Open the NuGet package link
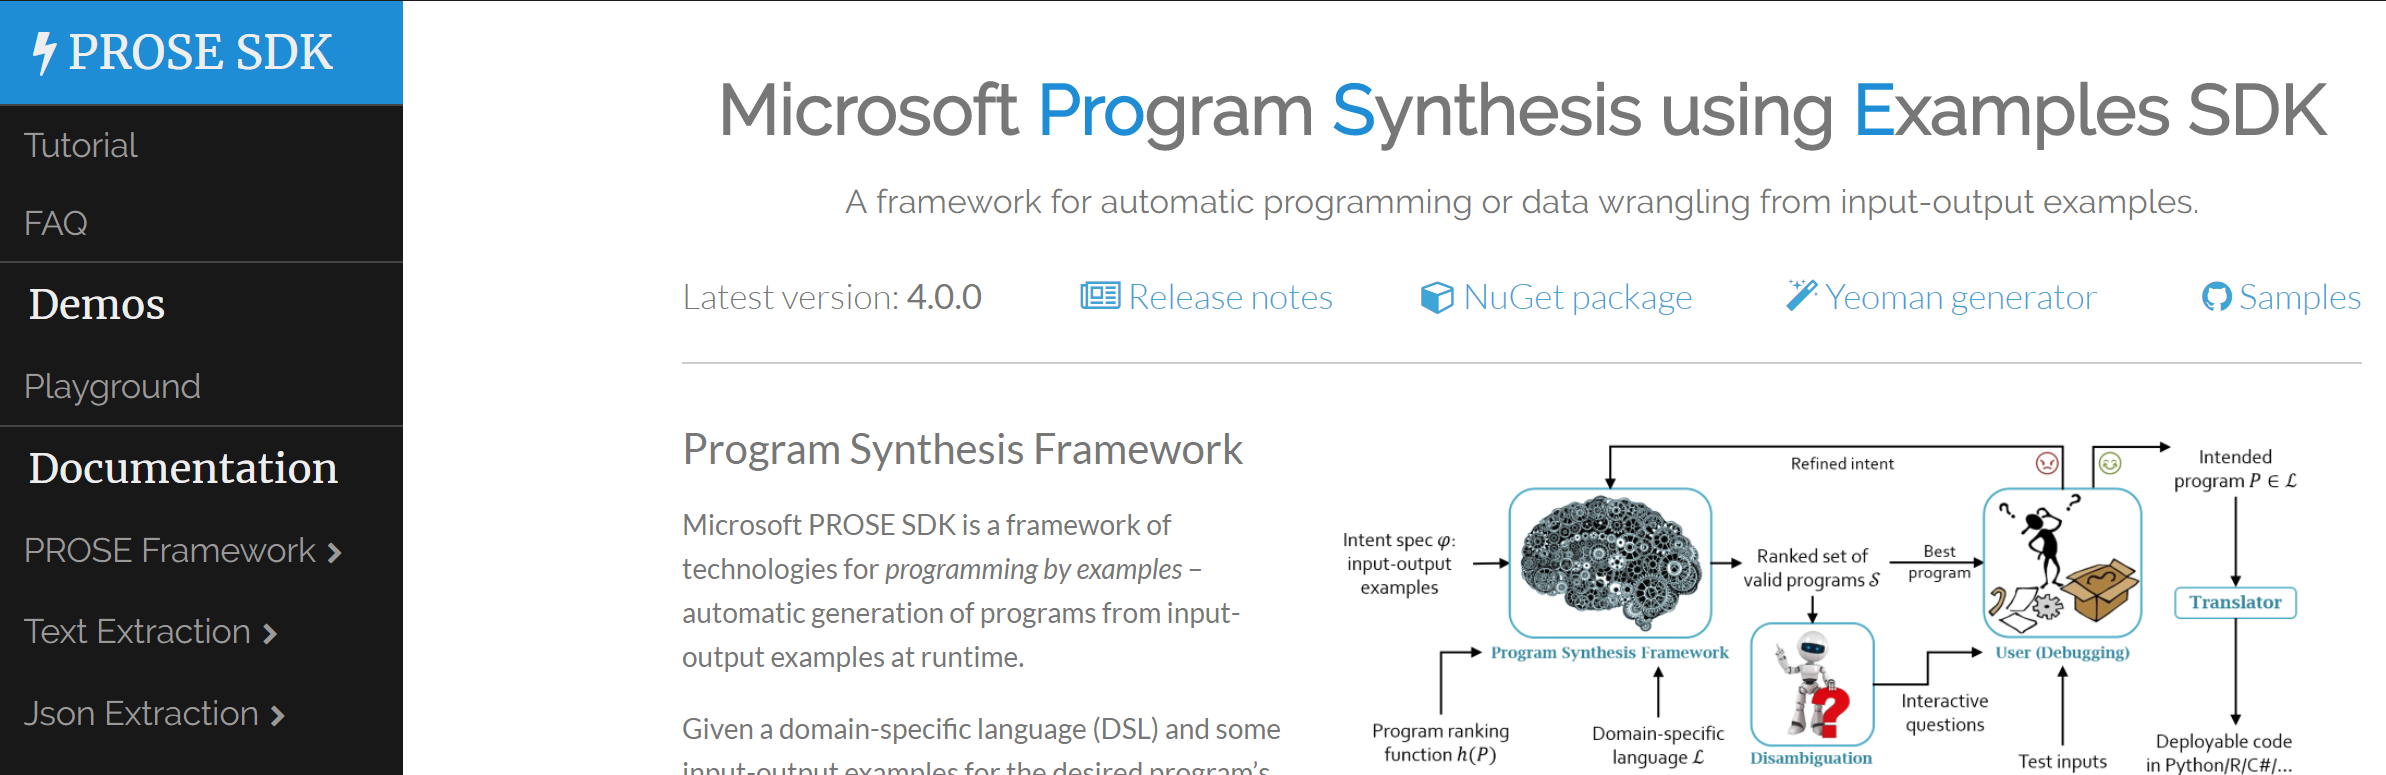 pyautogui.click(x=1578, y=298)
